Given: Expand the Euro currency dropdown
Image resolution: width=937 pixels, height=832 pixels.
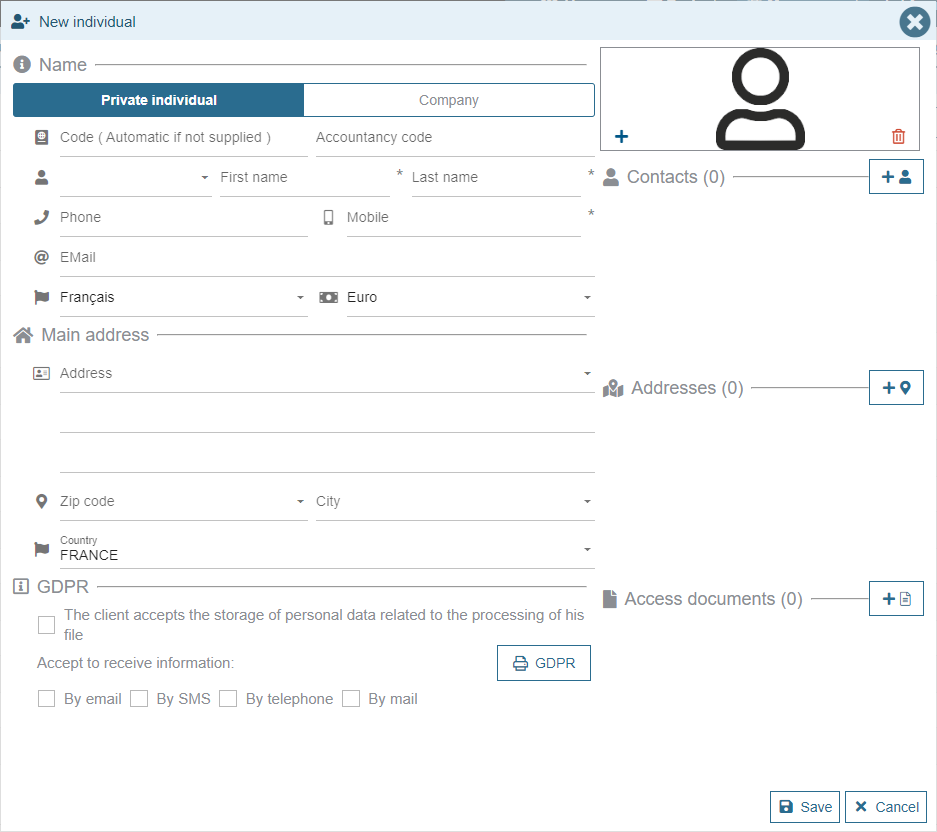Looking at the screenshot, I should (x=468, y=298).
